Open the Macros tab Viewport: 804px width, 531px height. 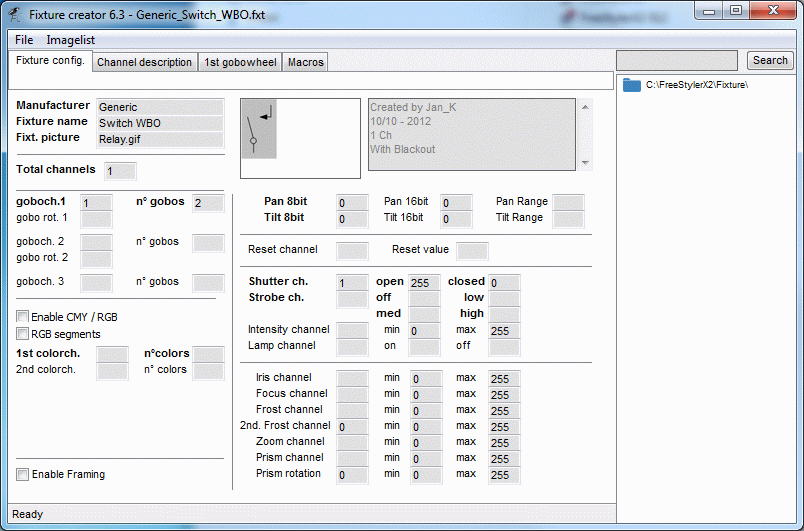(306, 63)
